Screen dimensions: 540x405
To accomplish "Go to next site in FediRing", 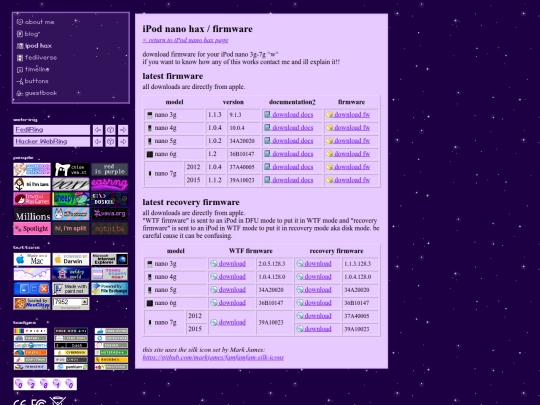I will 123,130.
